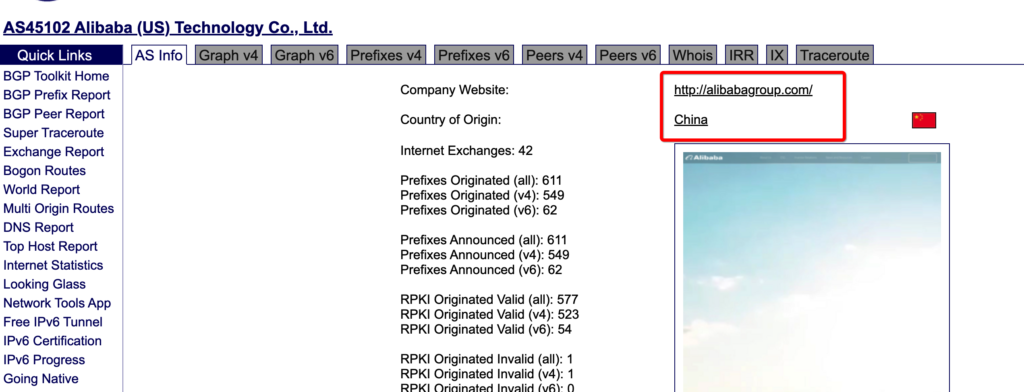Click the Quick Links header
The height and width of the screenshot is (392, 1024).
tap(61, 56)
